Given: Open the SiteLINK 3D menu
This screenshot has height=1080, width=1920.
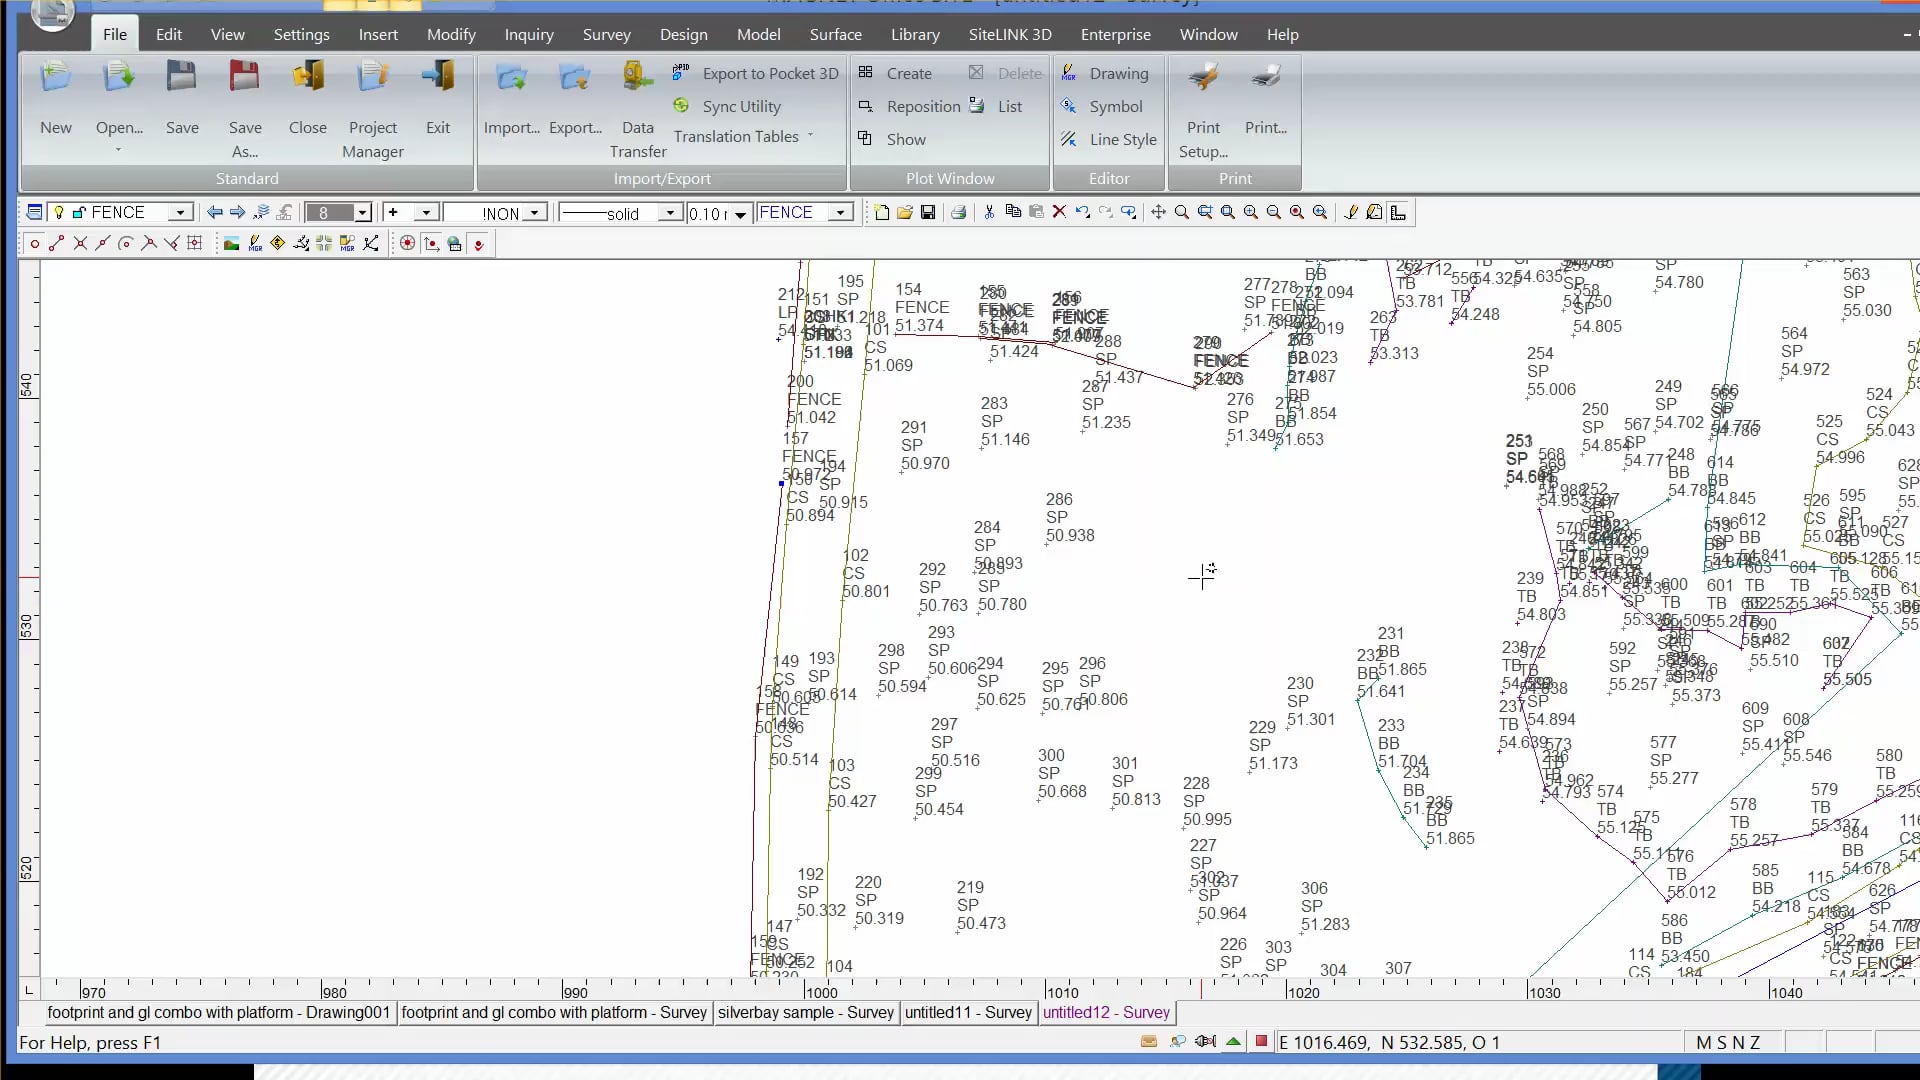Looking at the screenshot, I should pos(1010,34).
